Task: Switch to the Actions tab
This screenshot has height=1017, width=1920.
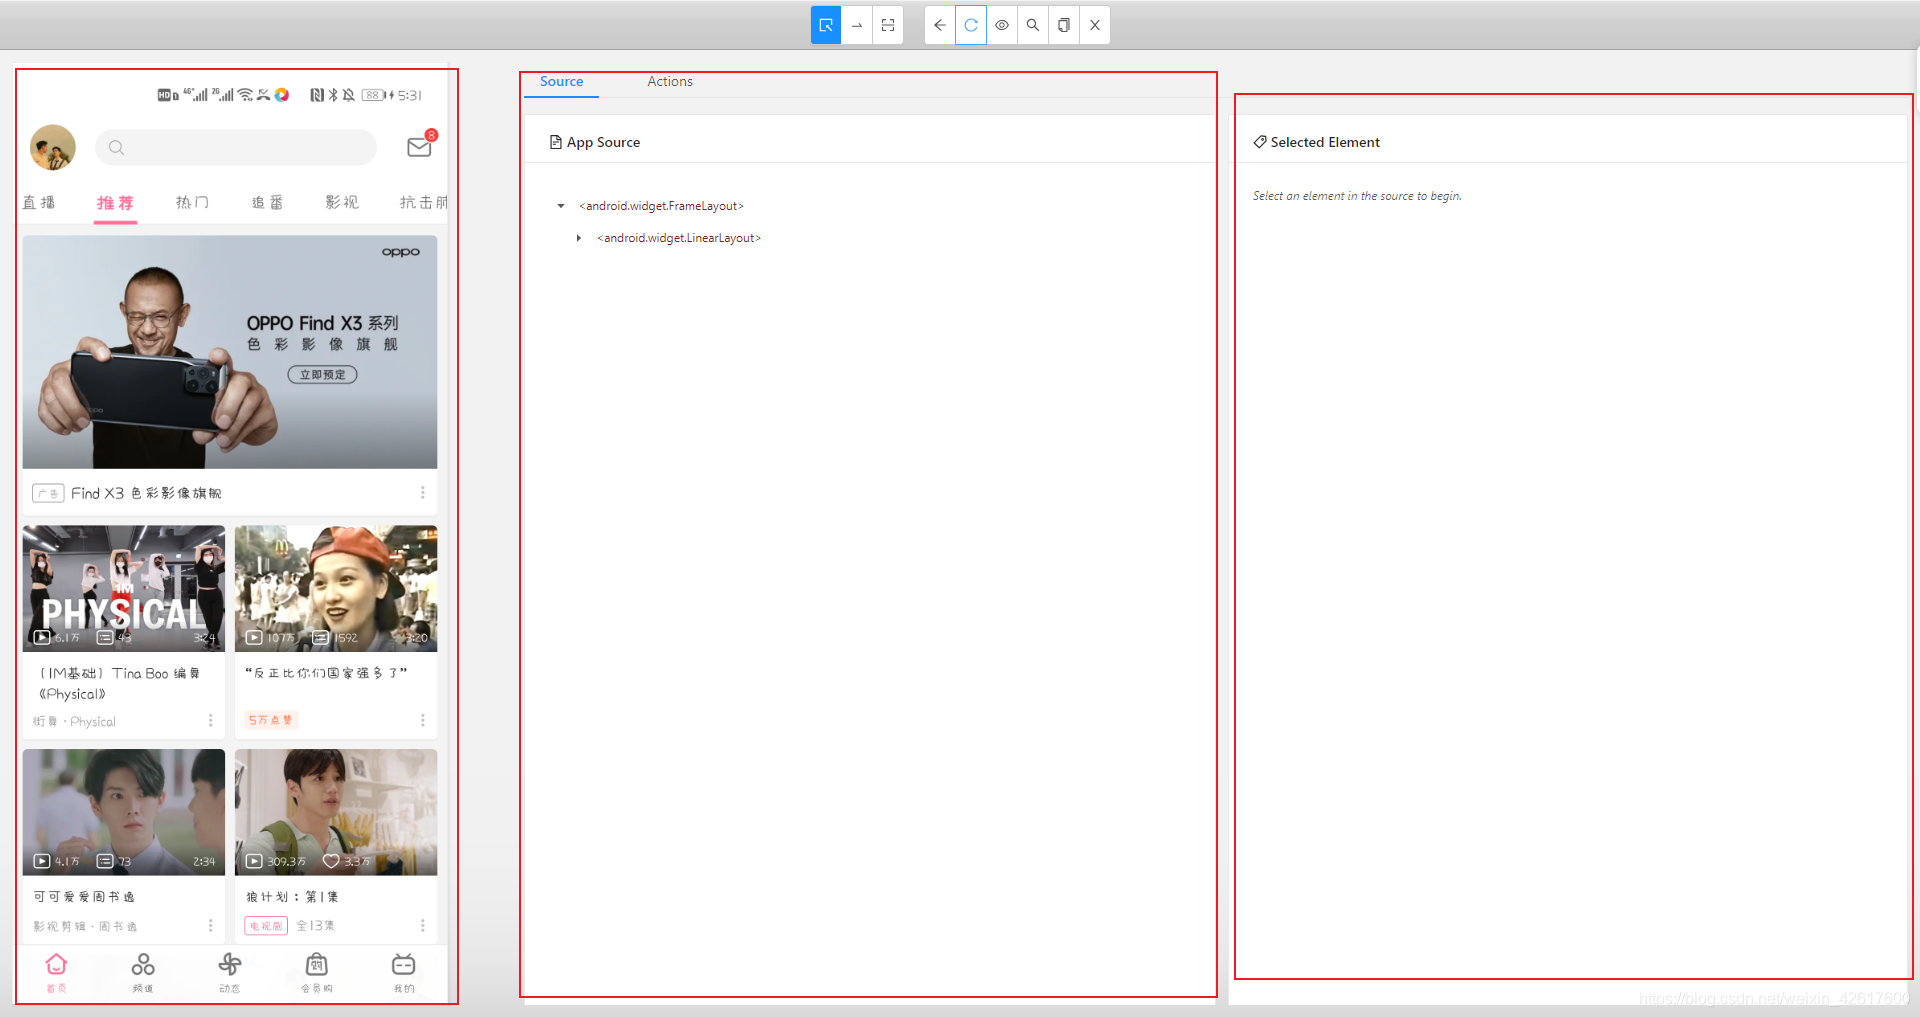Action: [670, 82]
